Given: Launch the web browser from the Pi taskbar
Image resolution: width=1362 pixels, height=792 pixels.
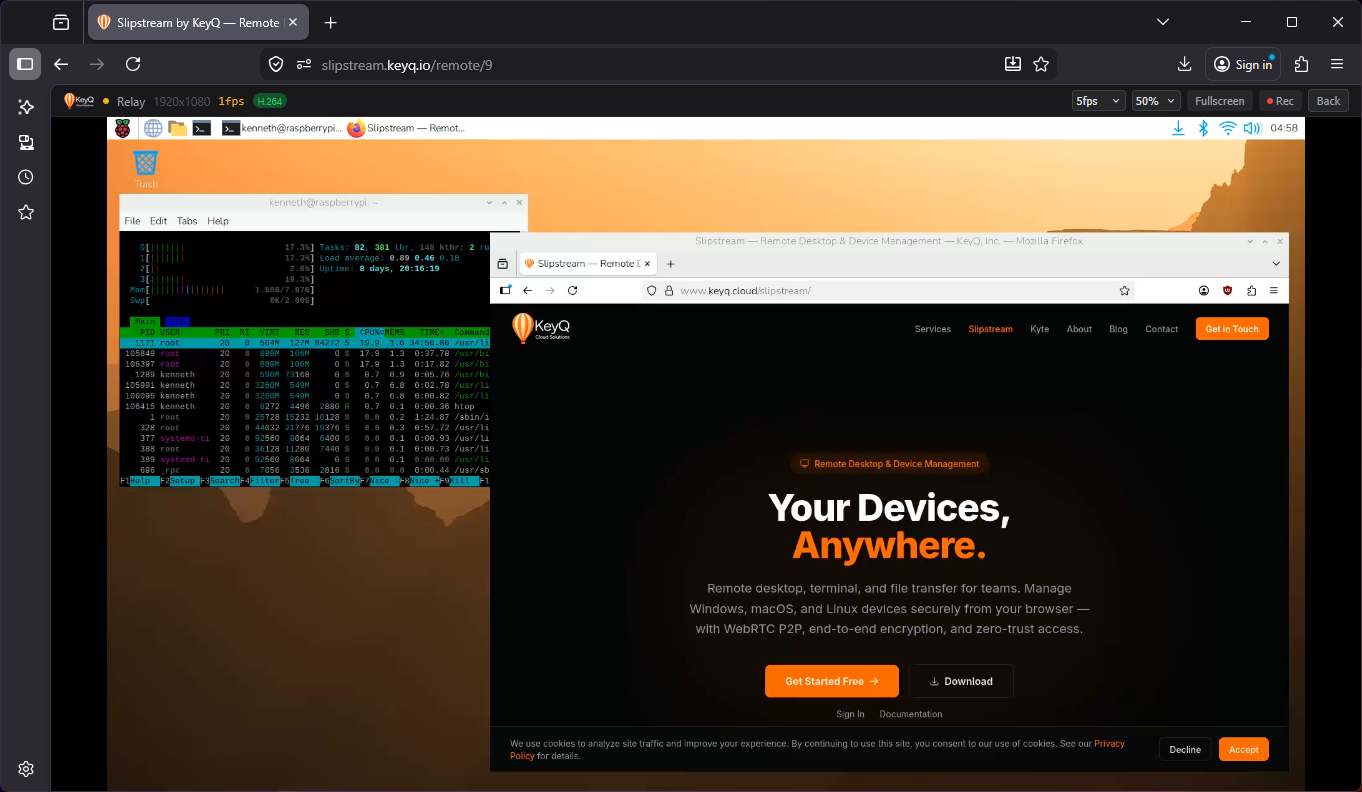Looking at the screenshot, I should [x=152, y=127].
